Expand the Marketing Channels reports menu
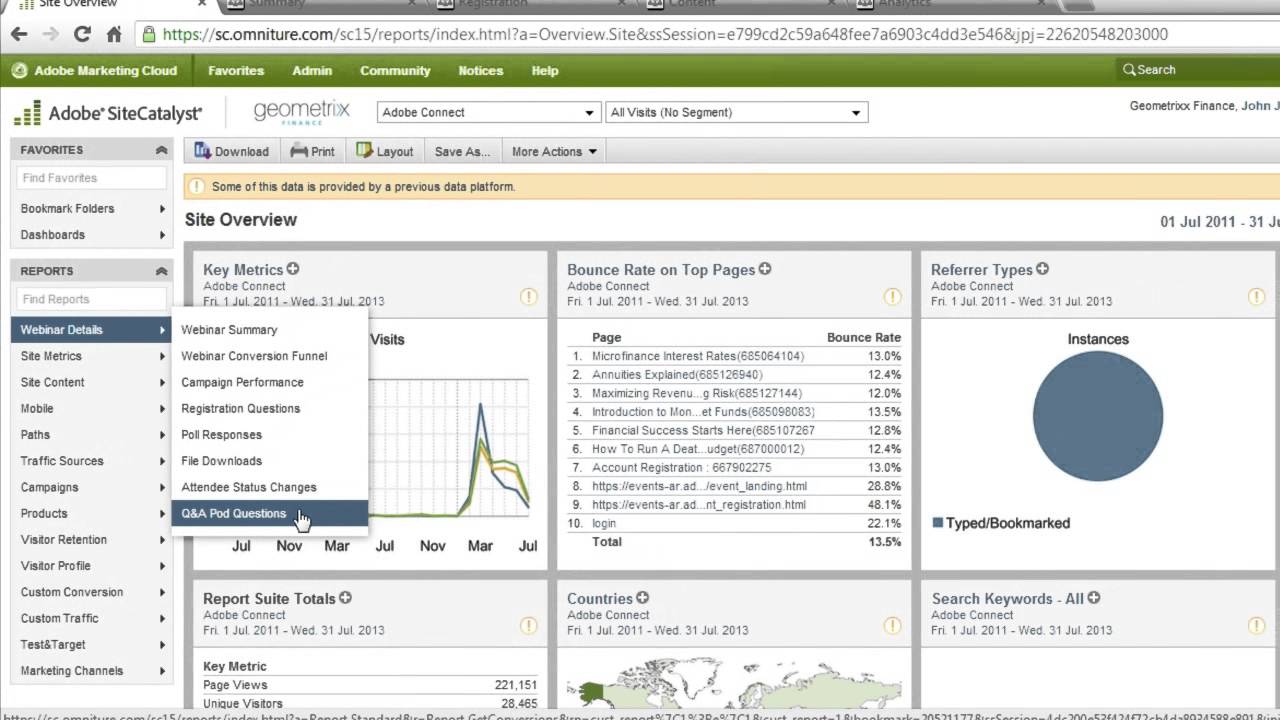This screenshot has width=1280, height=720. pyautogui.click(x=92, y=671)
